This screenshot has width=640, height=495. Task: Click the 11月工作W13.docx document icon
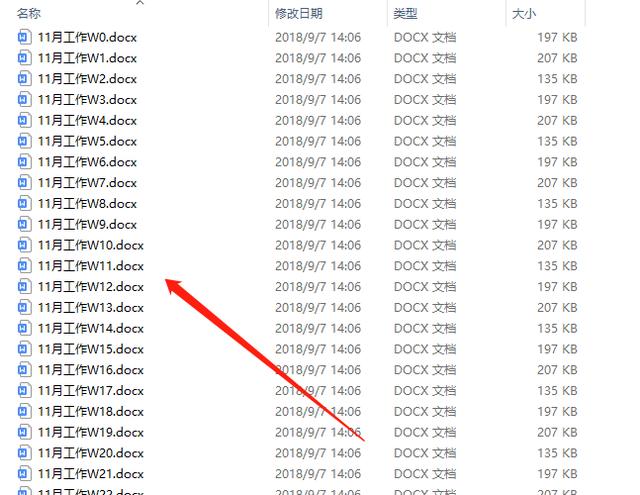24,307
